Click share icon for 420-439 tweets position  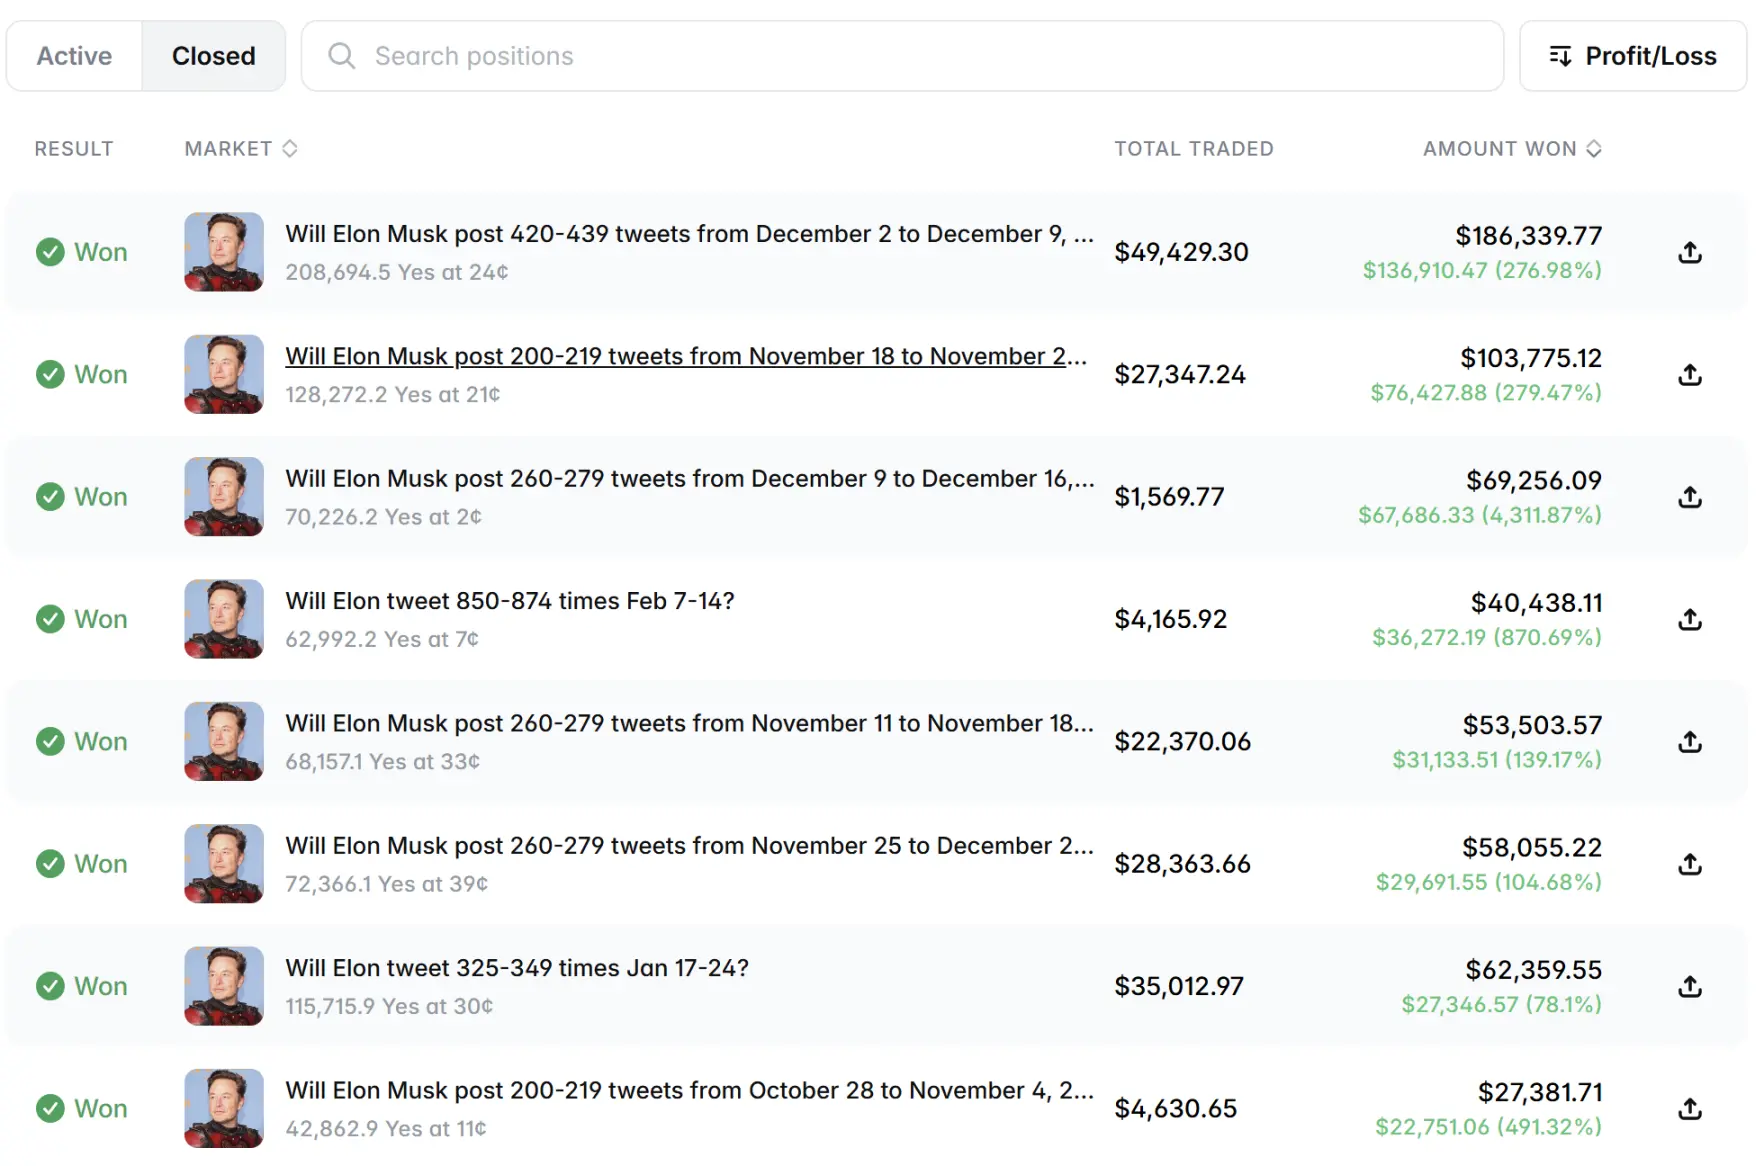coord(1689,252)
